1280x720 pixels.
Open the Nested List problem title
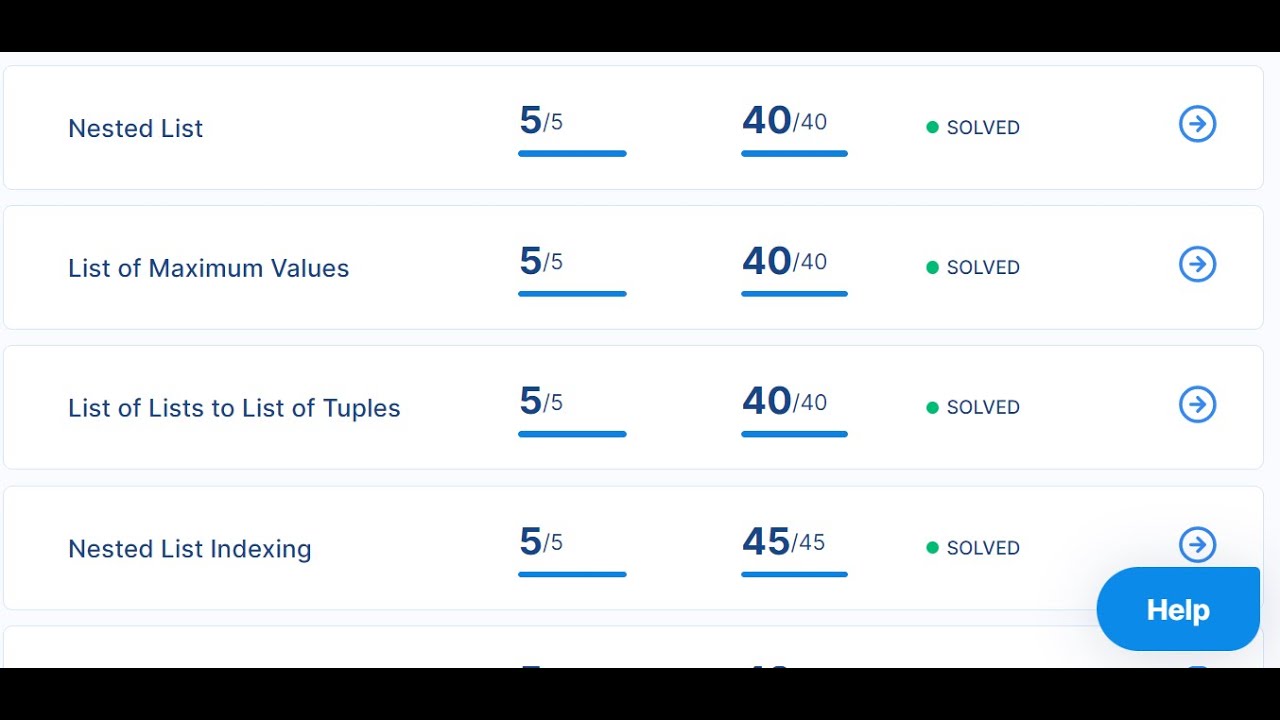pyautogui.click(x=135, y=128)
